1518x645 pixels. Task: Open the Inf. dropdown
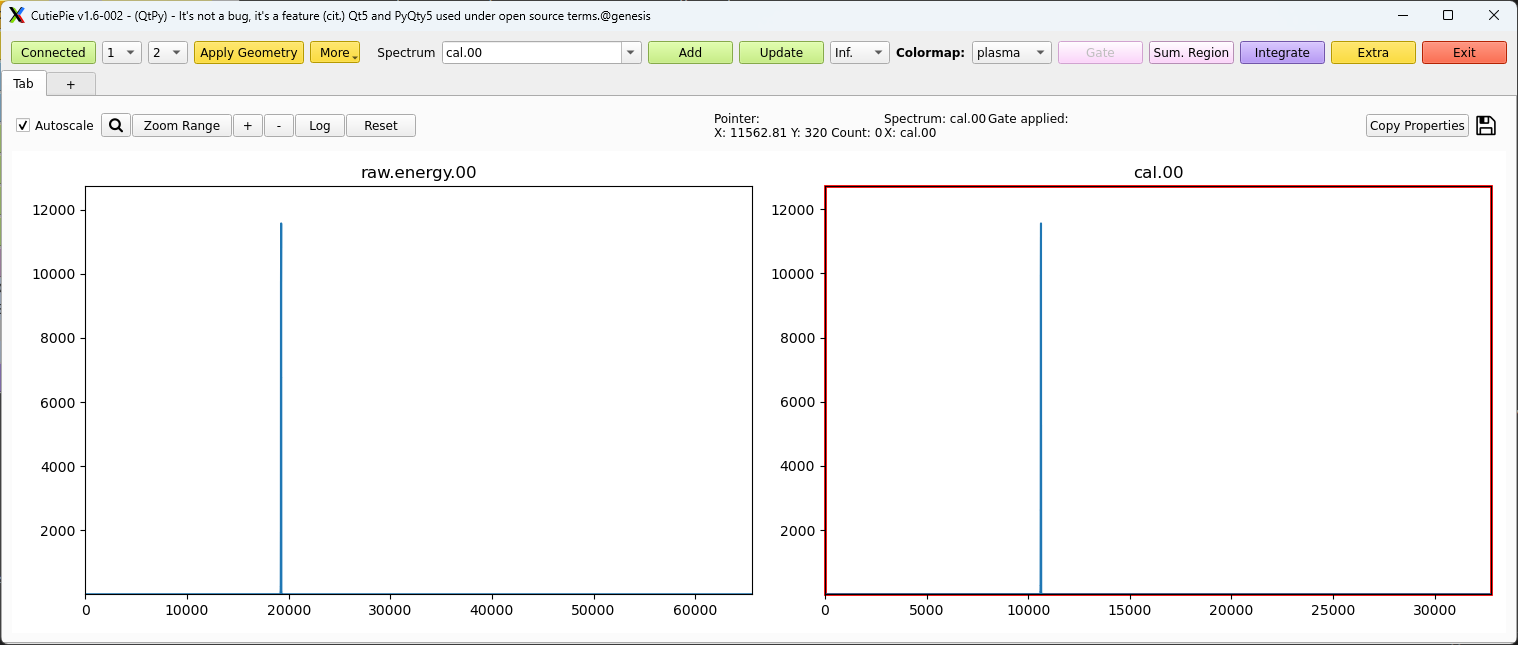(x=859, y=53)
